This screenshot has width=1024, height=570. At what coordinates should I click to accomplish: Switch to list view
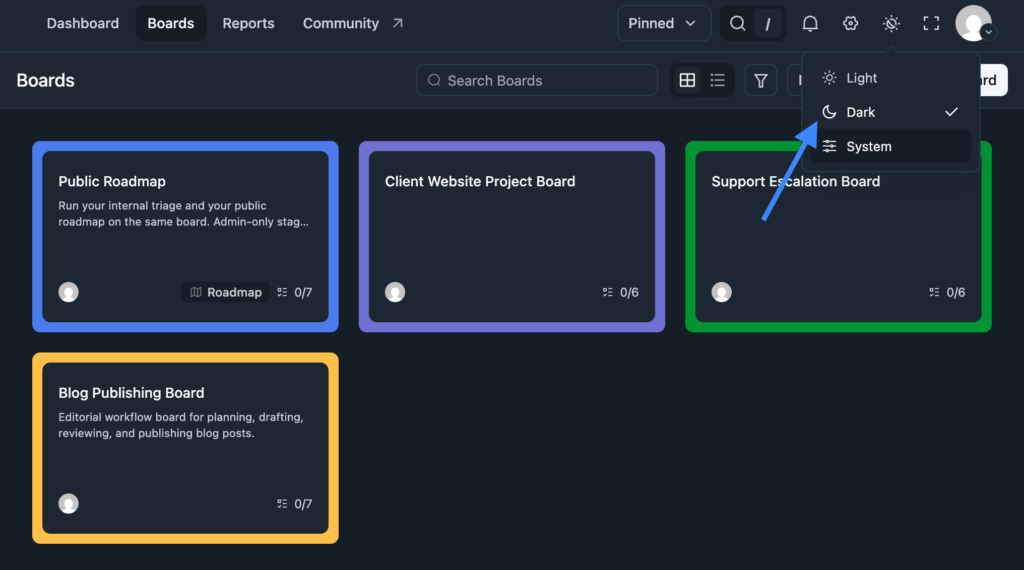coord(718,80)
